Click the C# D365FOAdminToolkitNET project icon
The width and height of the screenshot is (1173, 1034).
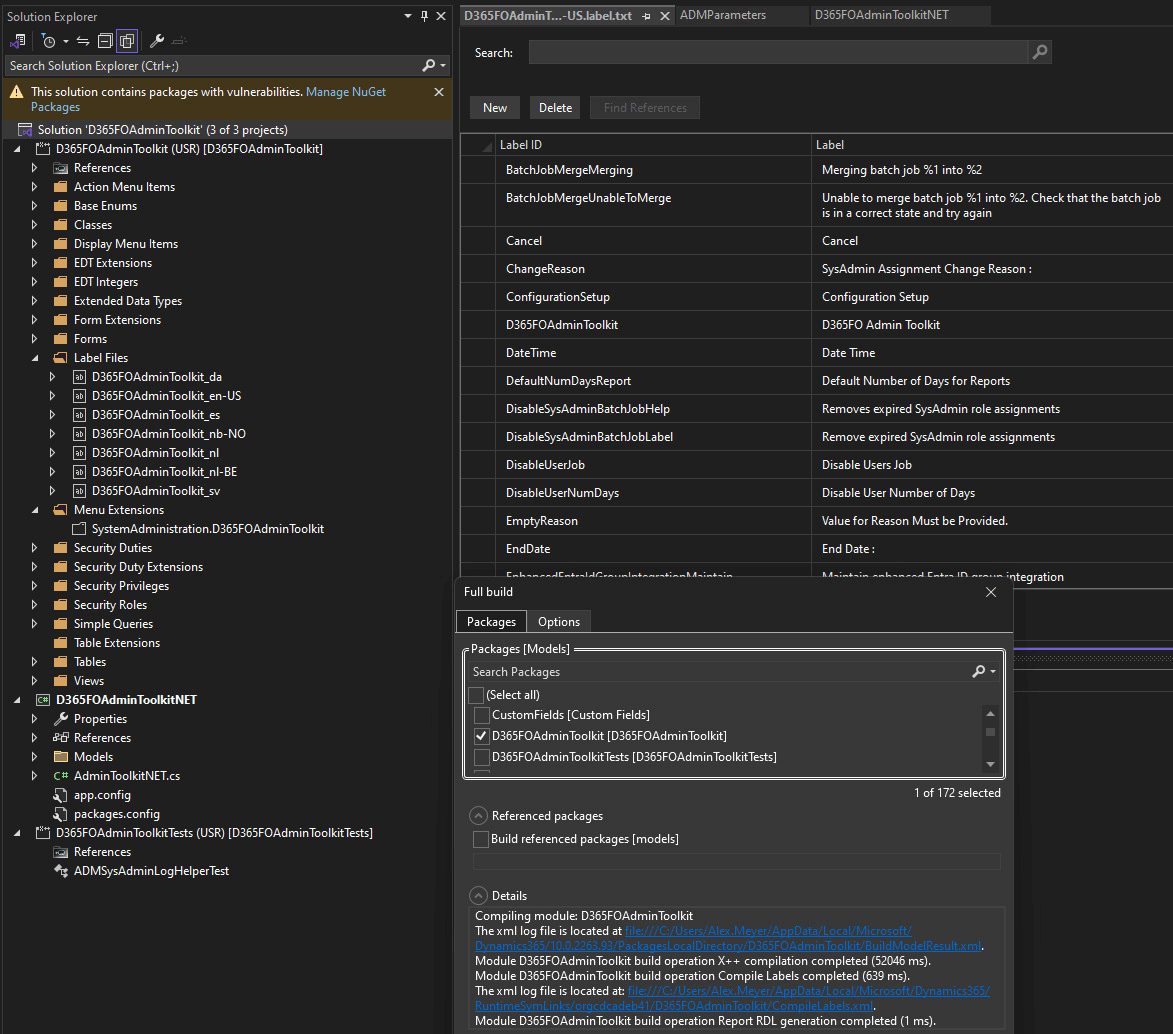point(43,700)
